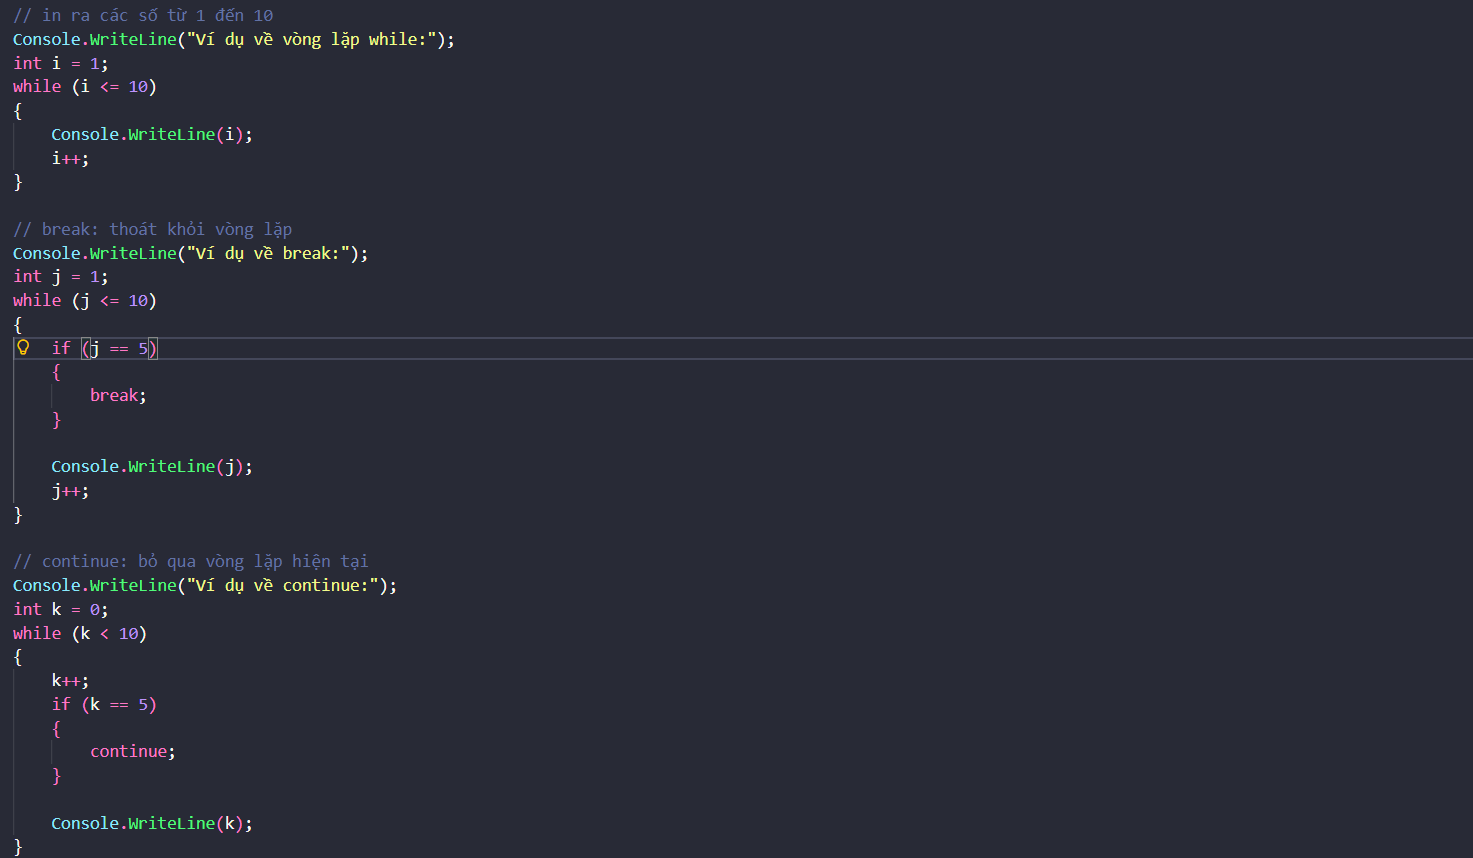1473x858 pixels.
Task: Click the 'while (j <= 10)' loop header
Action: click(84, 301)
